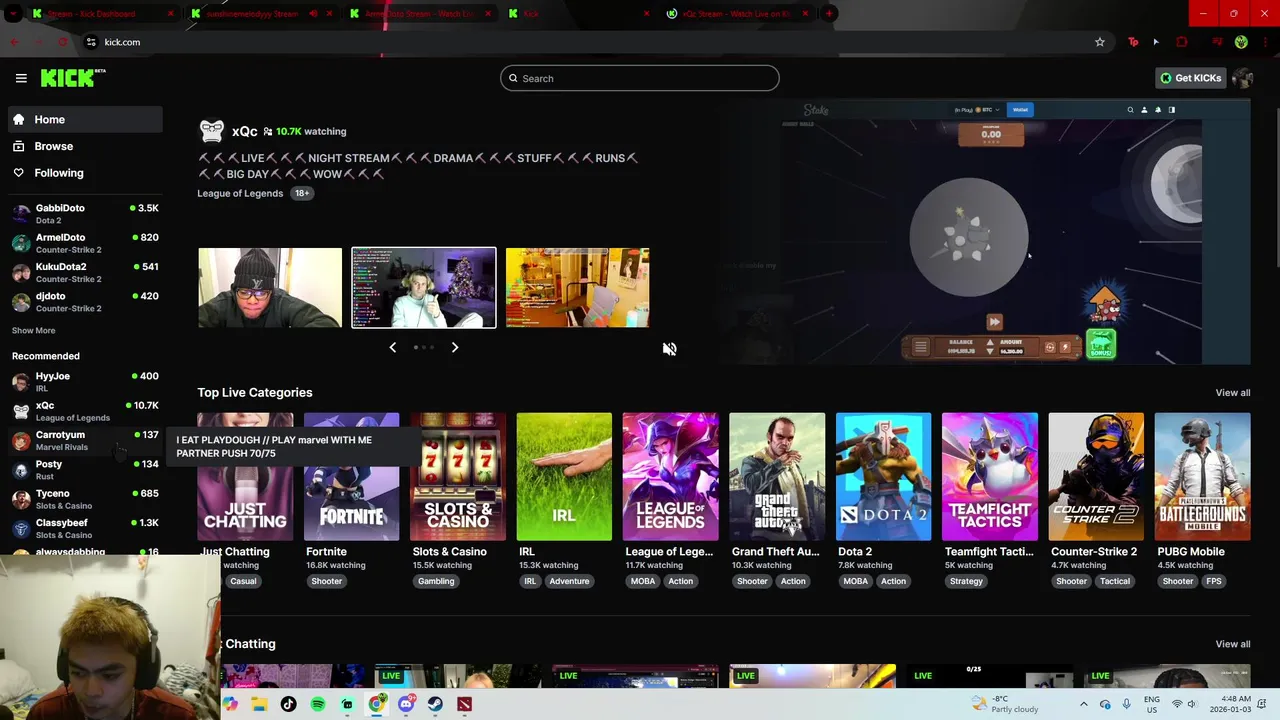Click the Strategy tag under Teamfight Tactics
This screenshot has height=720, width=1280.
pyautogui.click(x=966, y=581)
